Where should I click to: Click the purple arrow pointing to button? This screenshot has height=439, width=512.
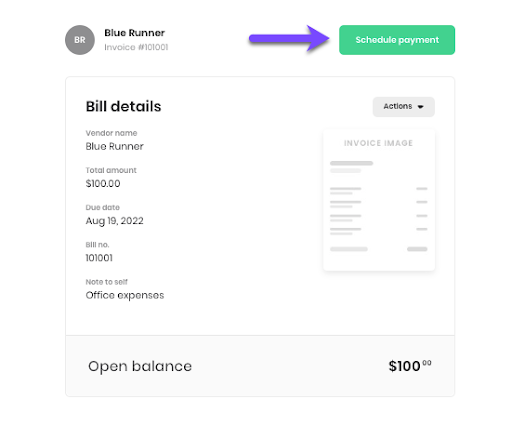289,39
